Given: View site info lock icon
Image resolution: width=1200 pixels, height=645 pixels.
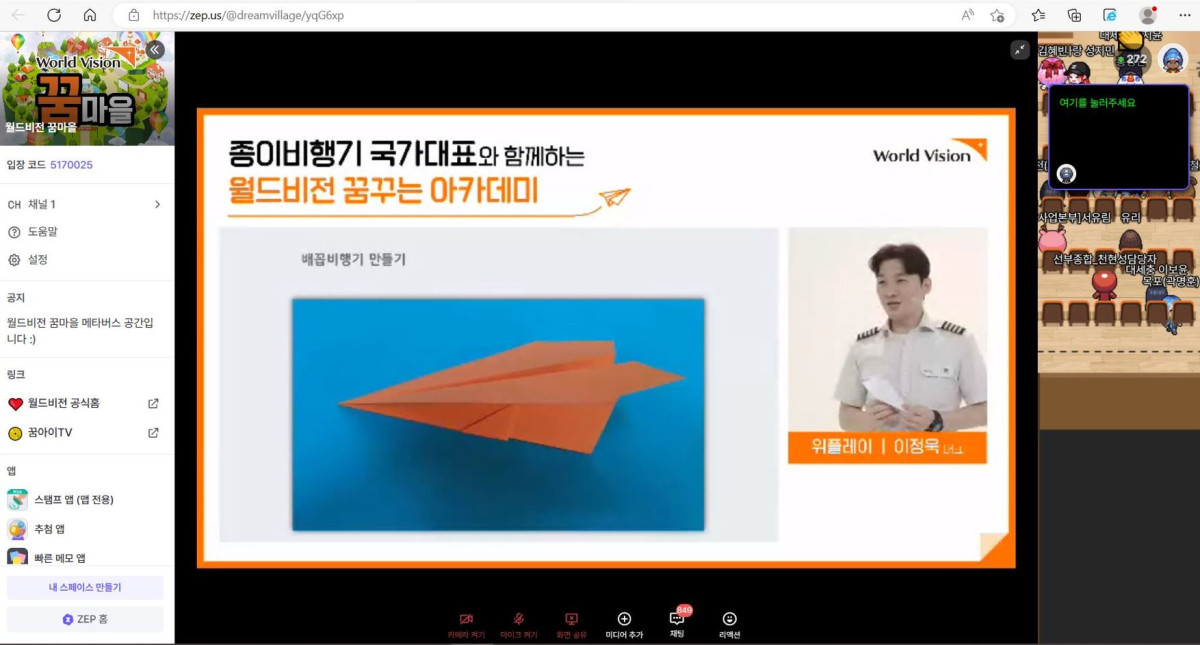Looking at the screenshot, I should tap(133, 15).
